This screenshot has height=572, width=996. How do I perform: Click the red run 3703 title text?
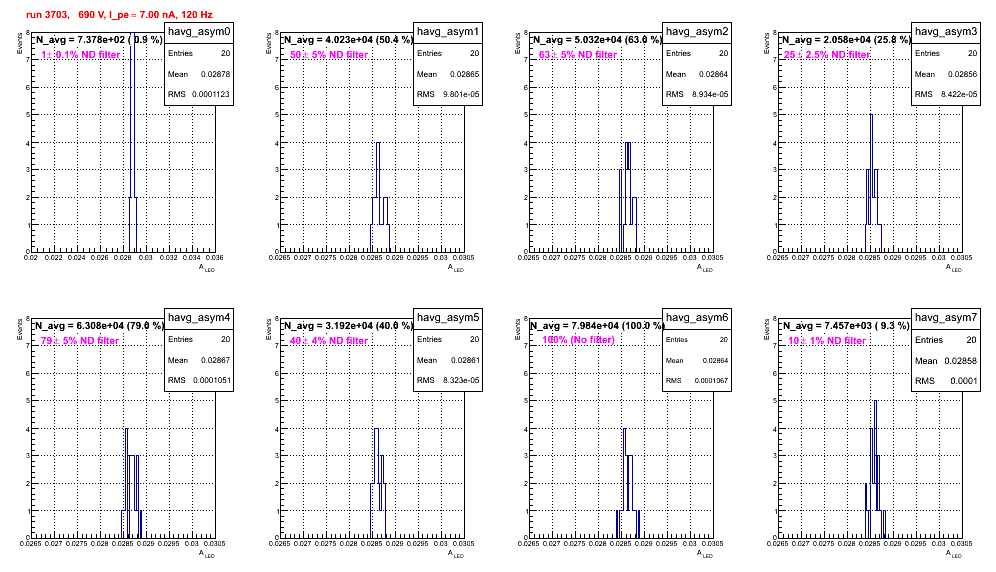pos(119,15)
